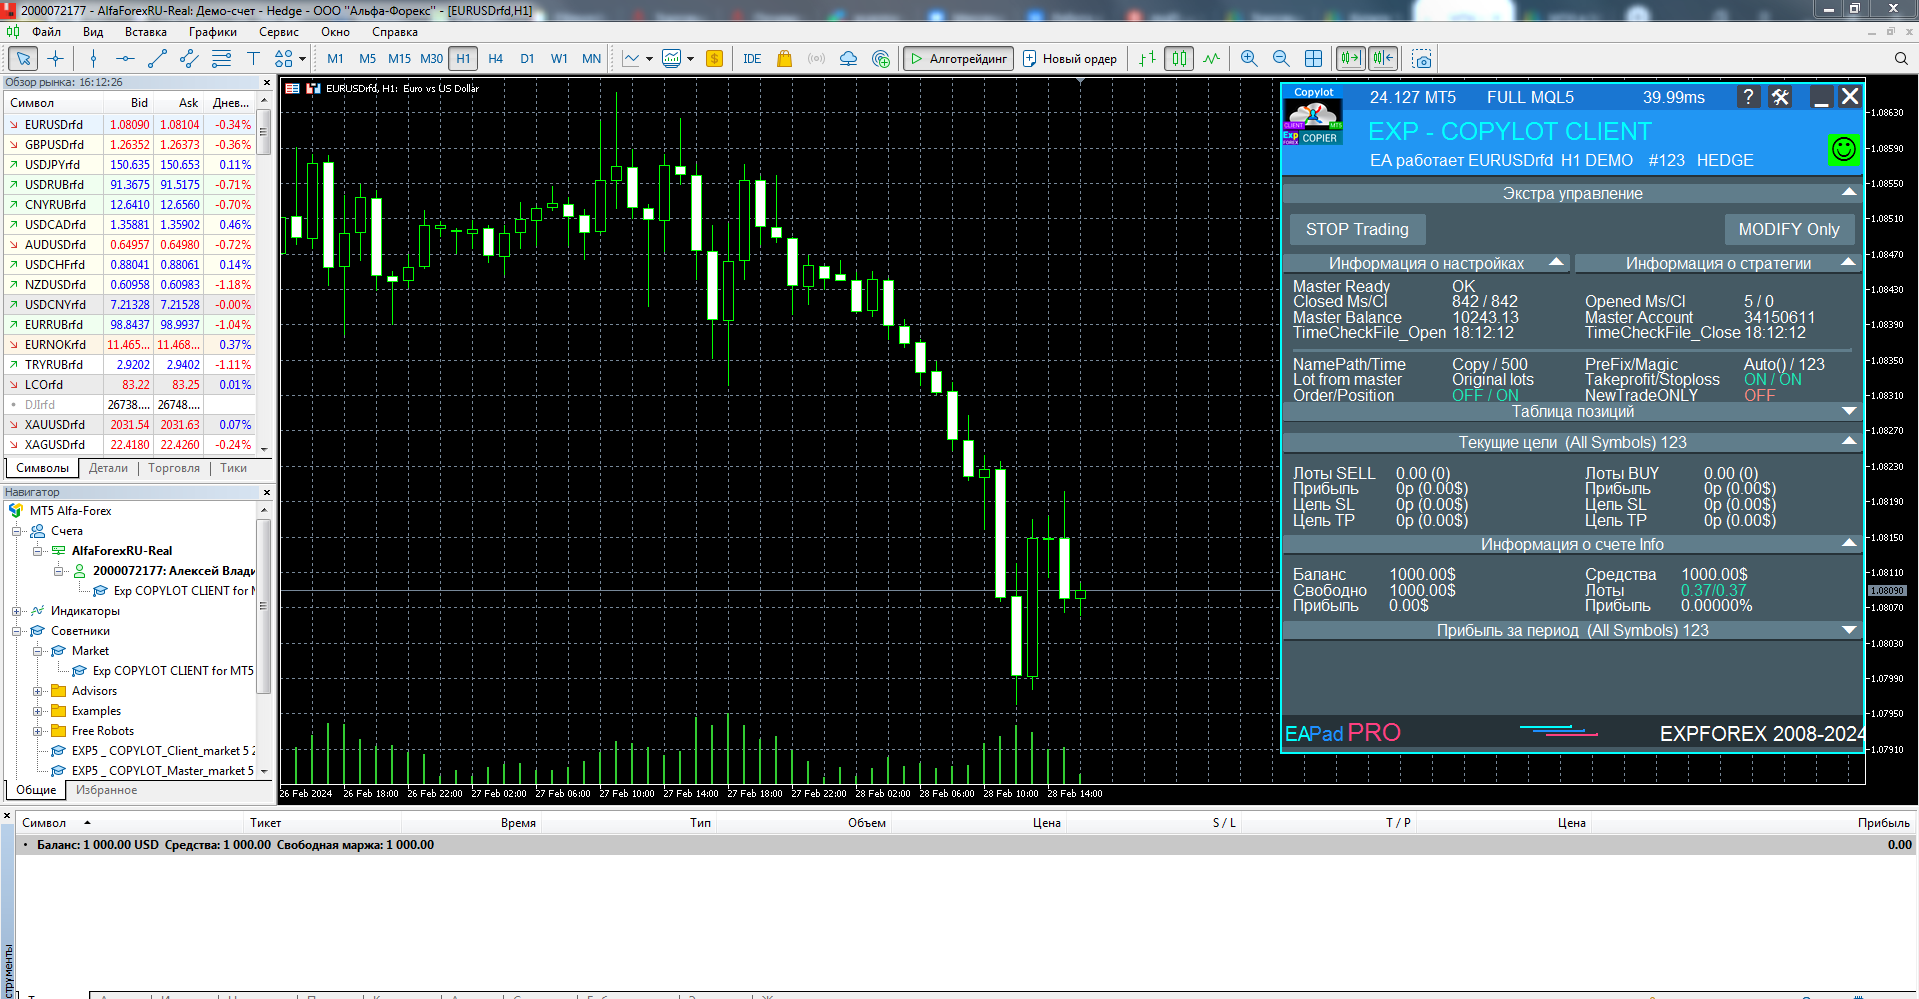Select the text label tool
The height and width of the screenshot is (999, 1919).
point(253,59)
